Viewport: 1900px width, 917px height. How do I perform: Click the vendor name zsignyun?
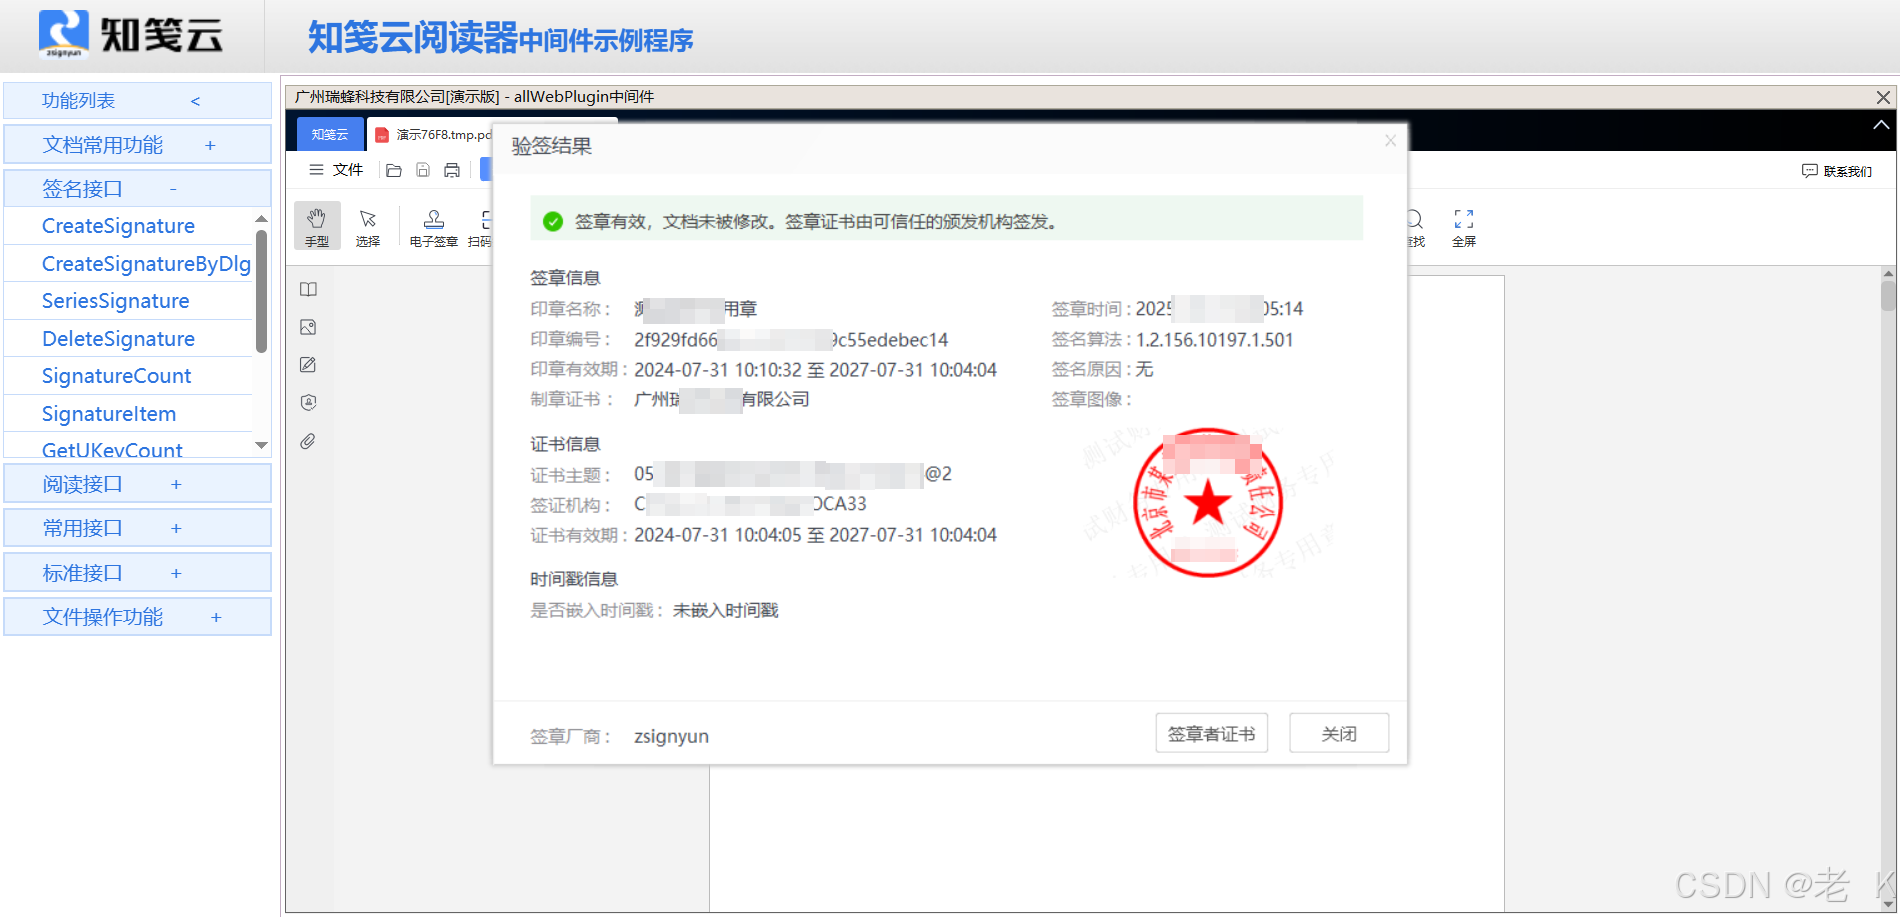tap(672, 736)
